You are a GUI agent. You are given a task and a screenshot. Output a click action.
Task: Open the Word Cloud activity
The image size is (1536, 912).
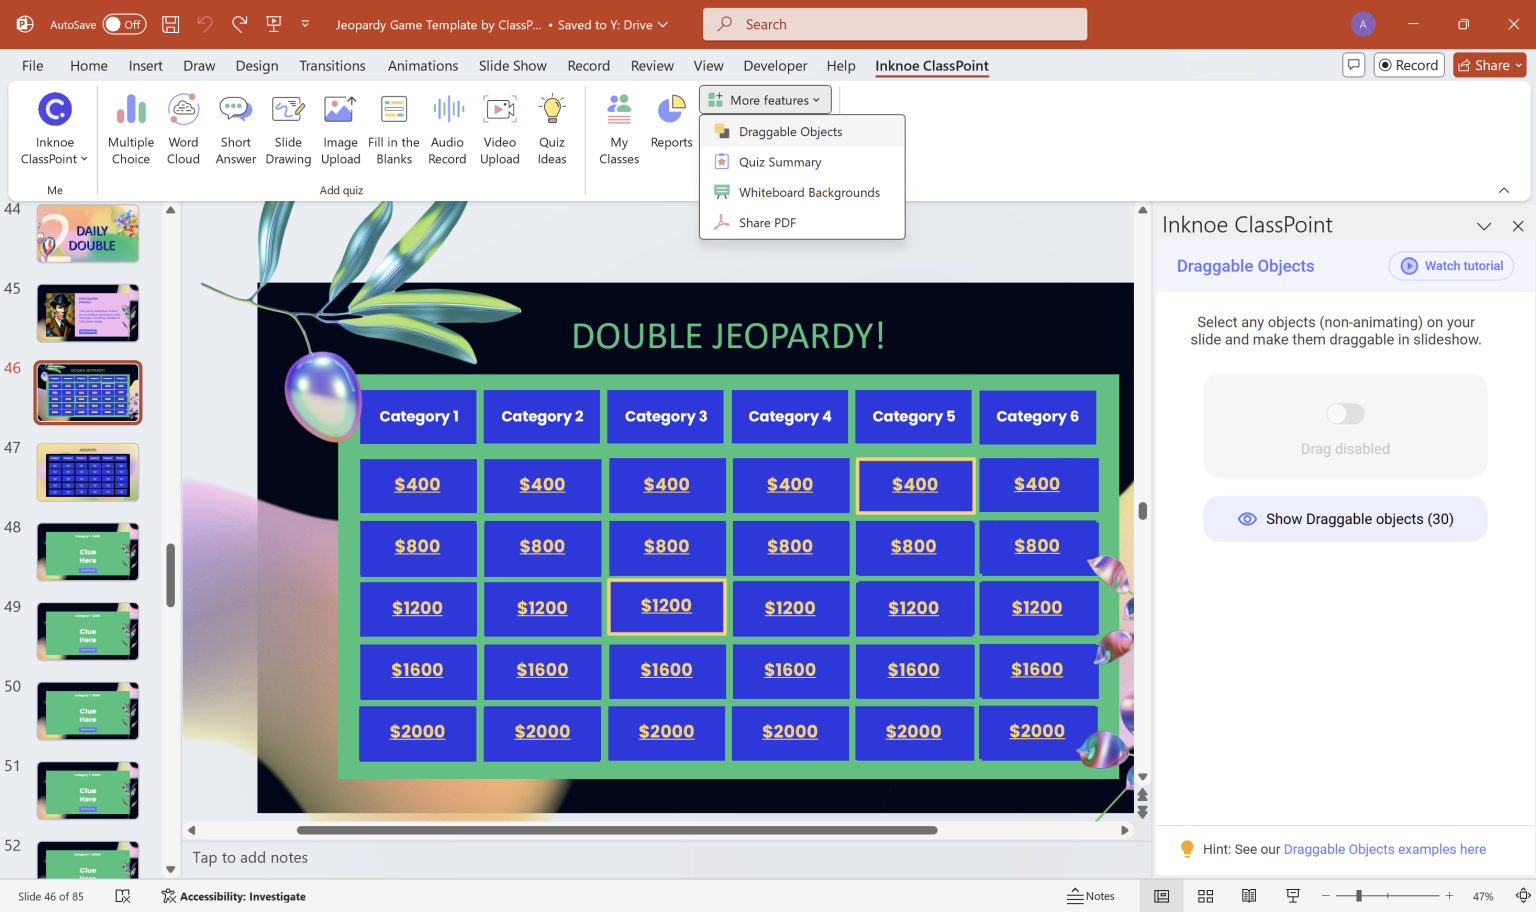183,127
